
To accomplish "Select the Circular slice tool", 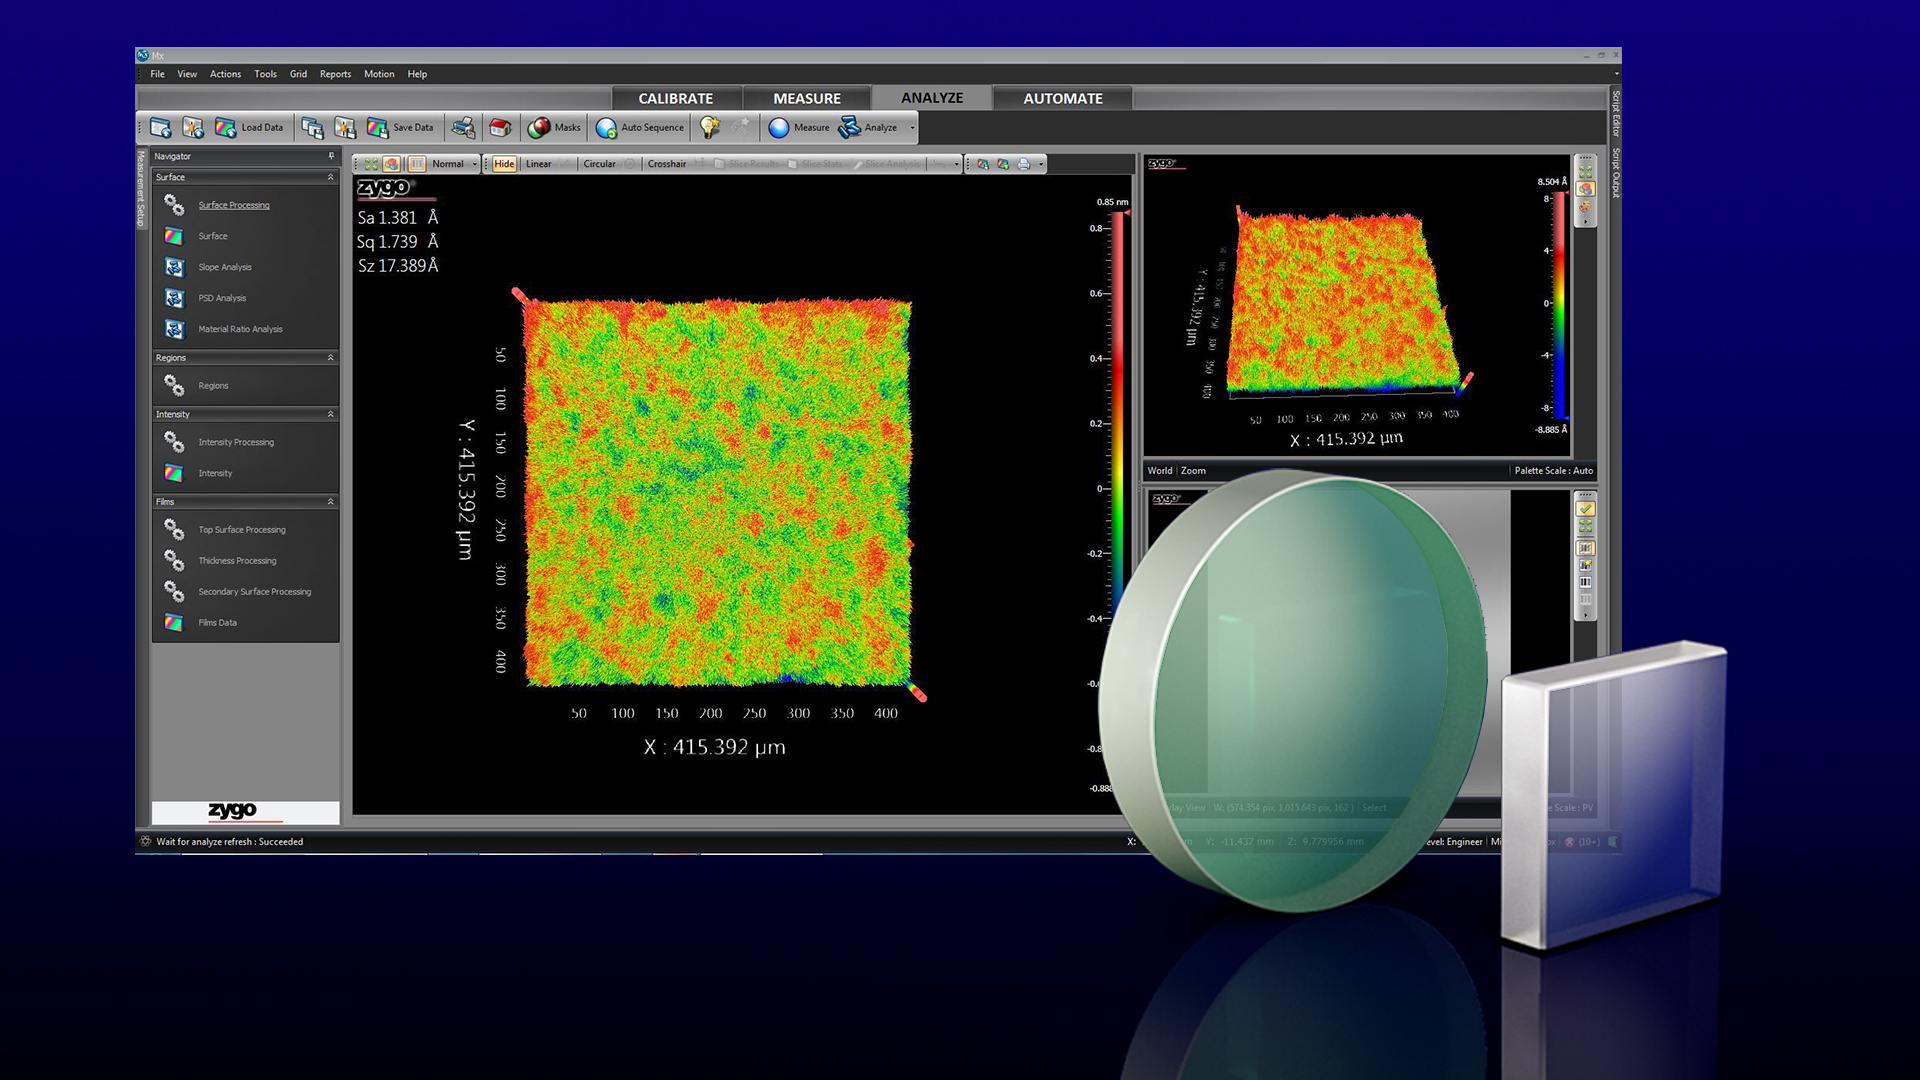I will (599, 164).
